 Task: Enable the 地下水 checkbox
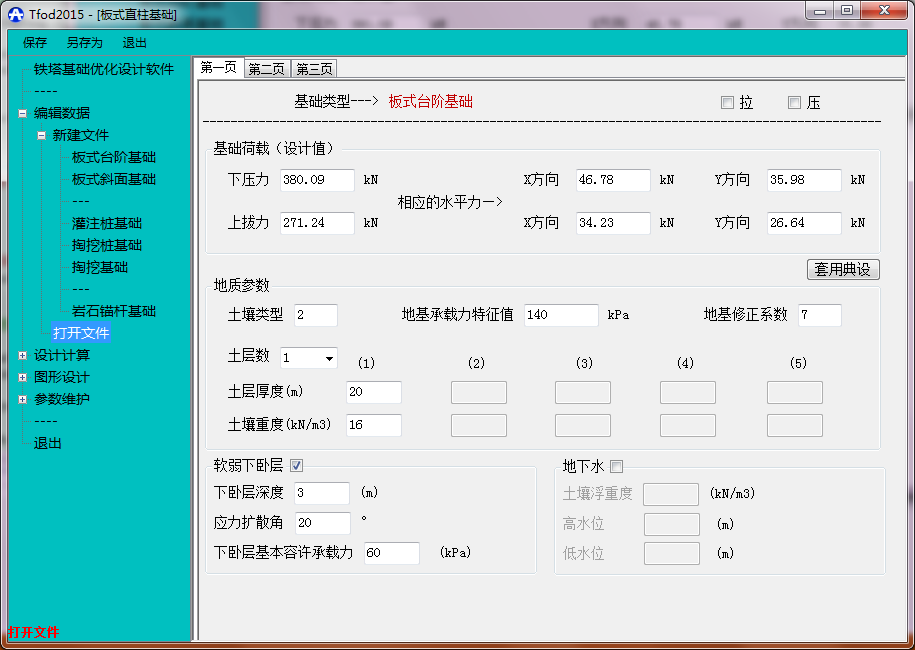[616, 466]
